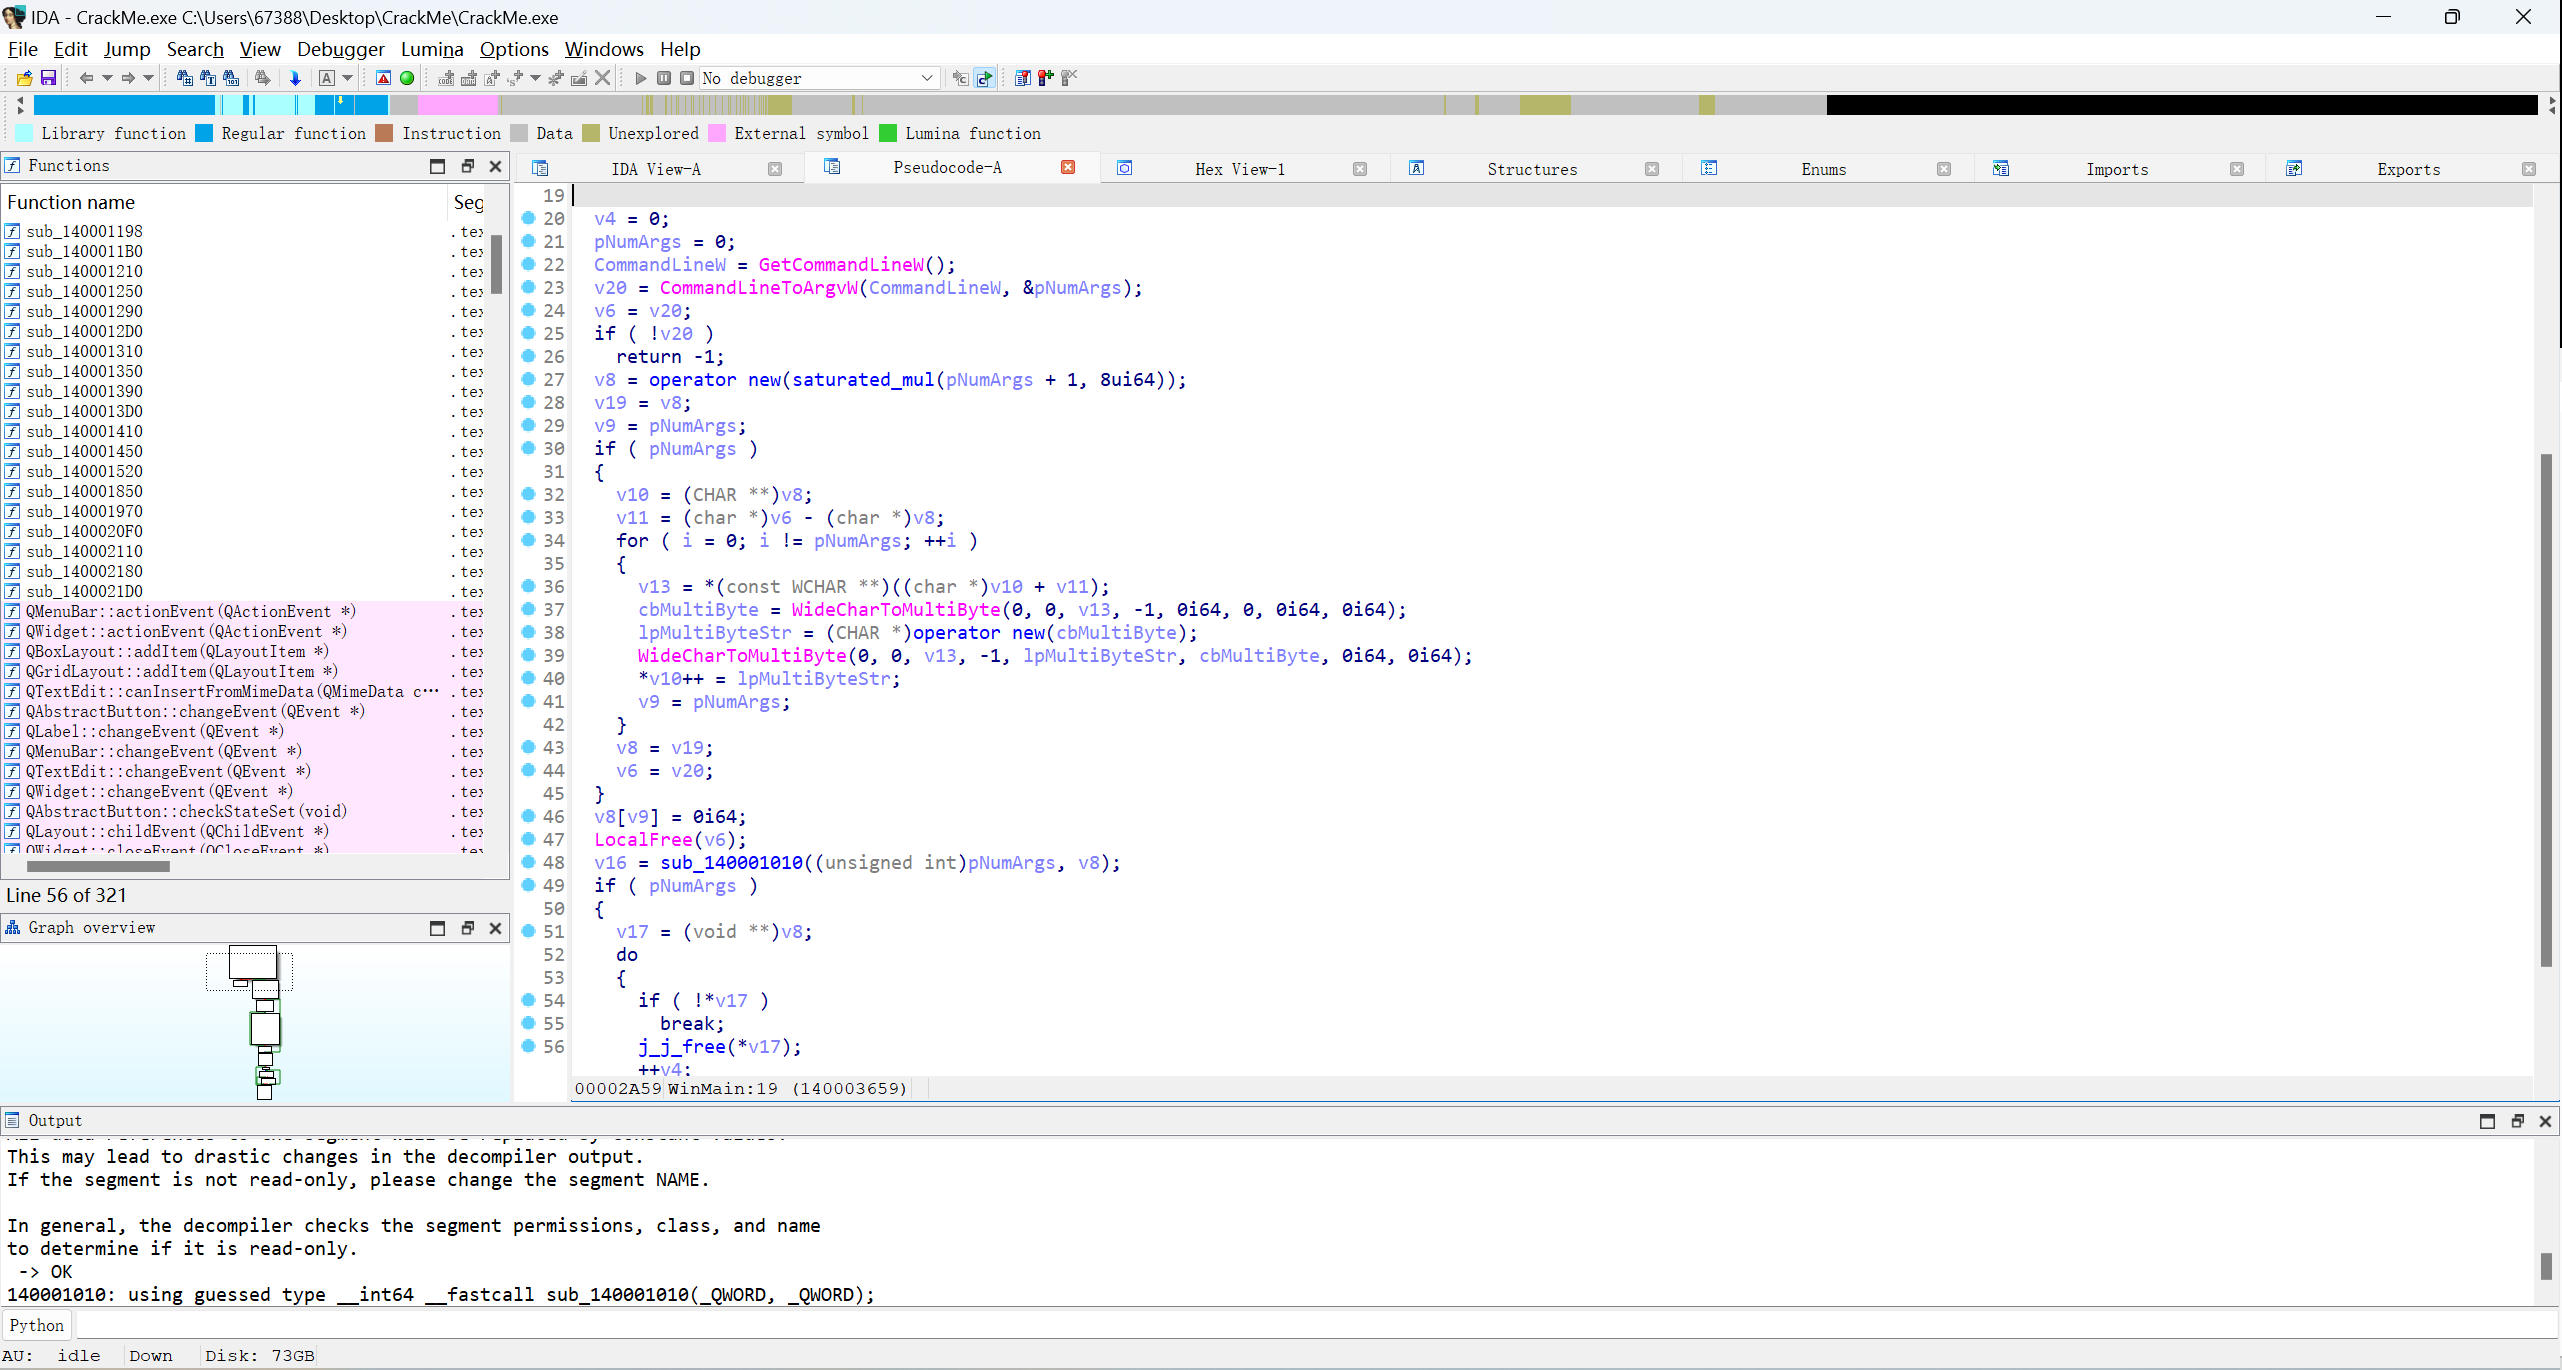Image resolution: width=2562 pixels, height=1370 pixels.
Task: Open the back history dropdown arrow
Action: [x=106, y=78]
